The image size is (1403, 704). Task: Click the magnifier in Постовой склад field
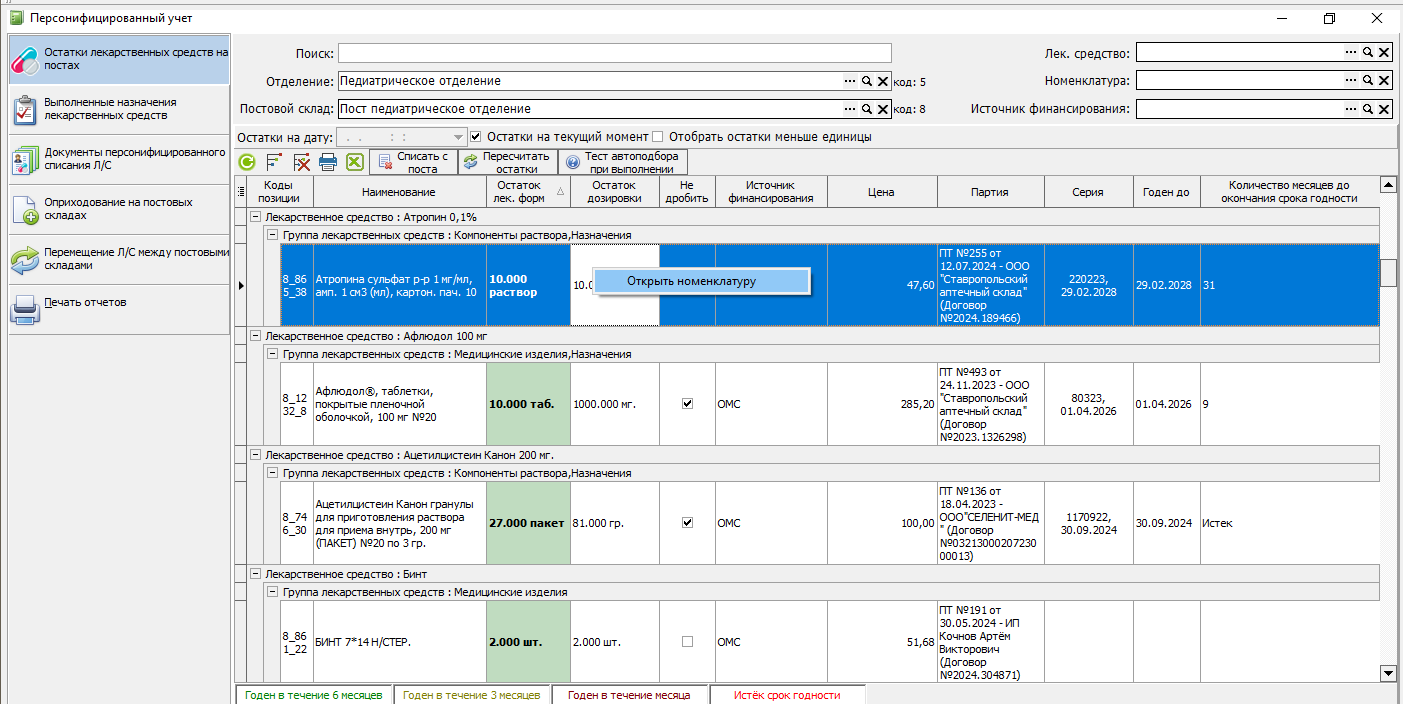coord(867,109)
